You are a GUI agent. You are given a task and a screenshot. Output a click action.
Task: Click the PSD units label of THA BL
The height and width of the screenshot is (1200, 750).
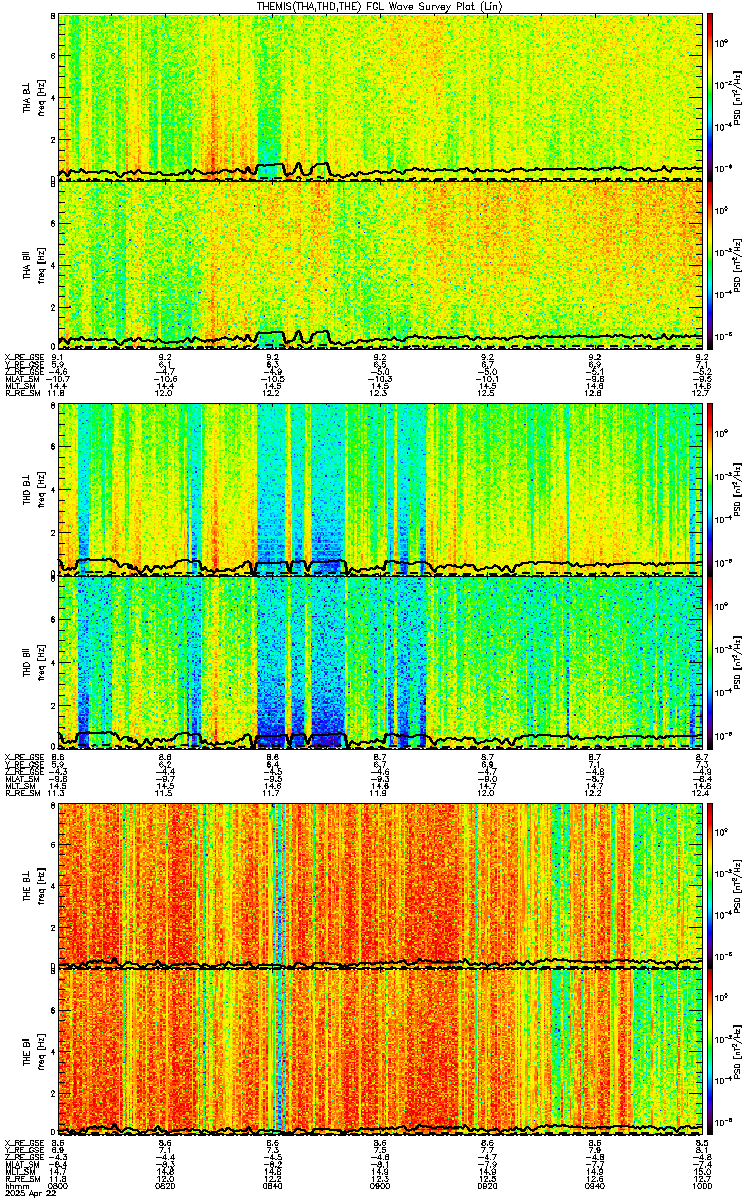click(x=738, y=97)
